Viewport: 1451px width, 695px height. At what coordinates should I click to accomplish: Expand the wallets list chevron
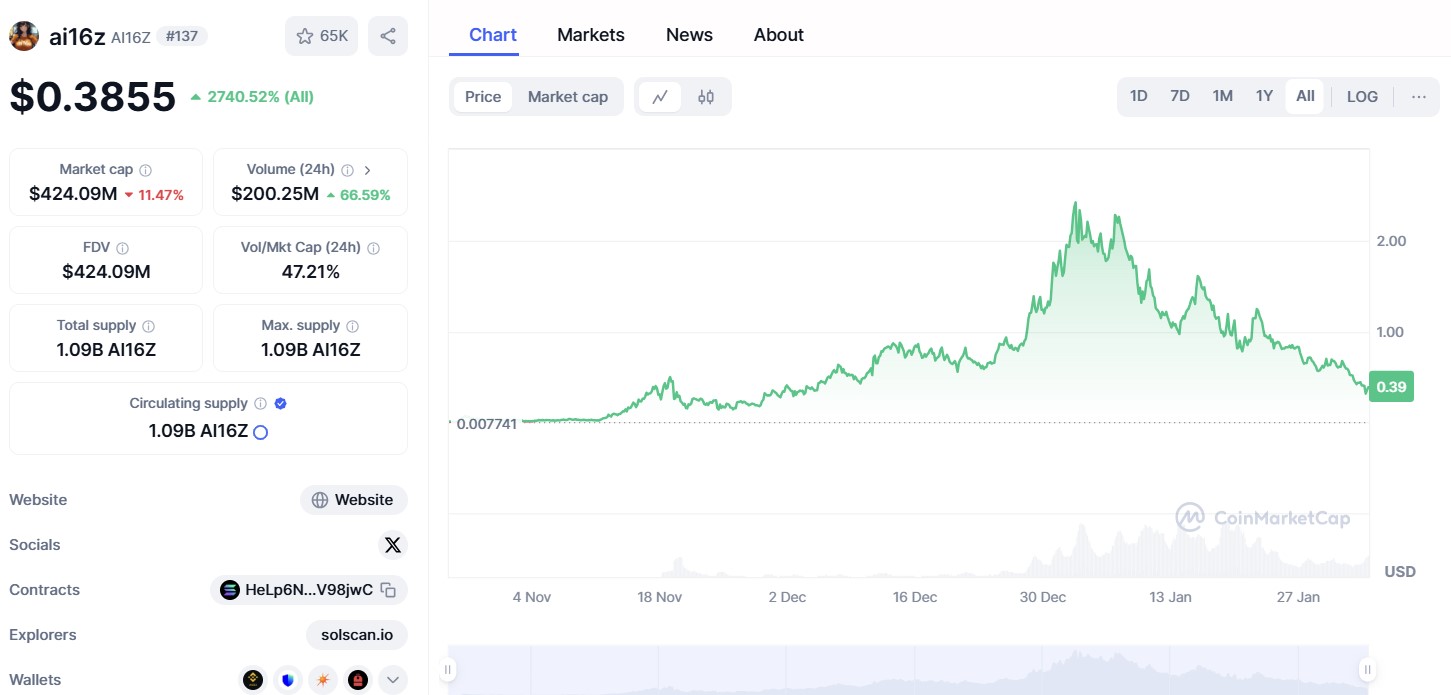tap(392, 680)
